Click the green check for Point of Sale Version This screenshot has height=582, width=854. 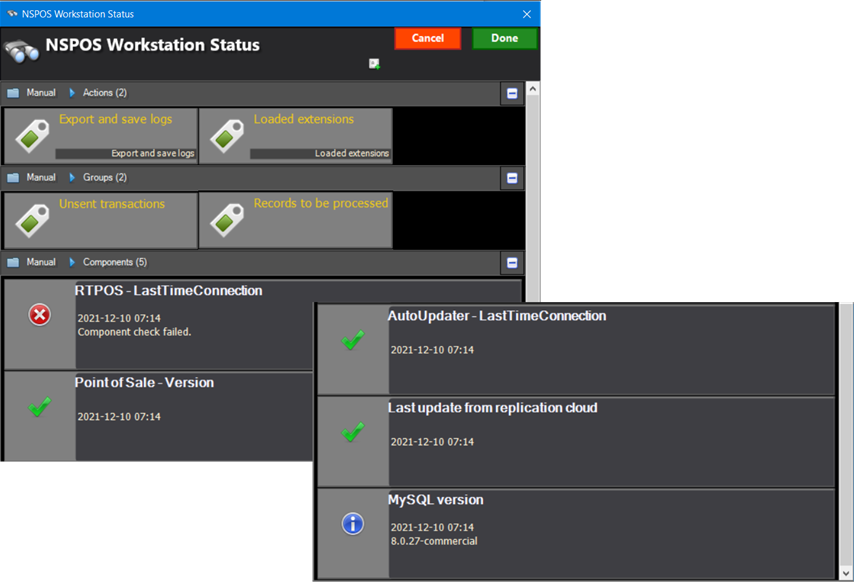point(40,406)
